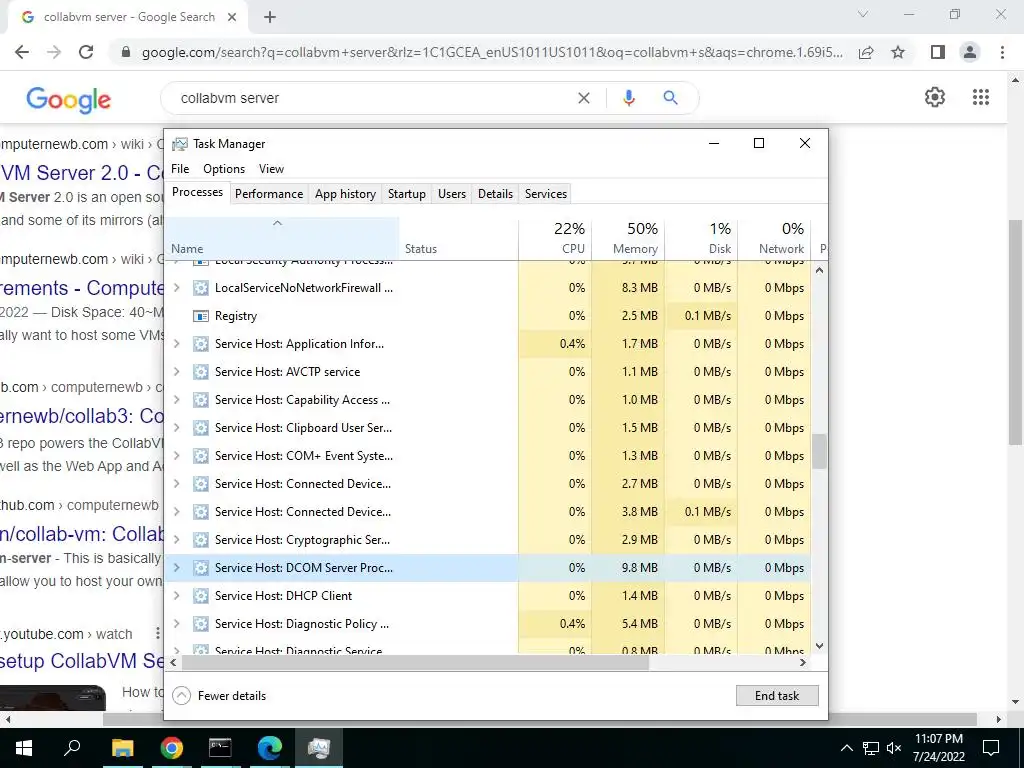Click the Google logo
1024x768 pixels.
point(69,99)
